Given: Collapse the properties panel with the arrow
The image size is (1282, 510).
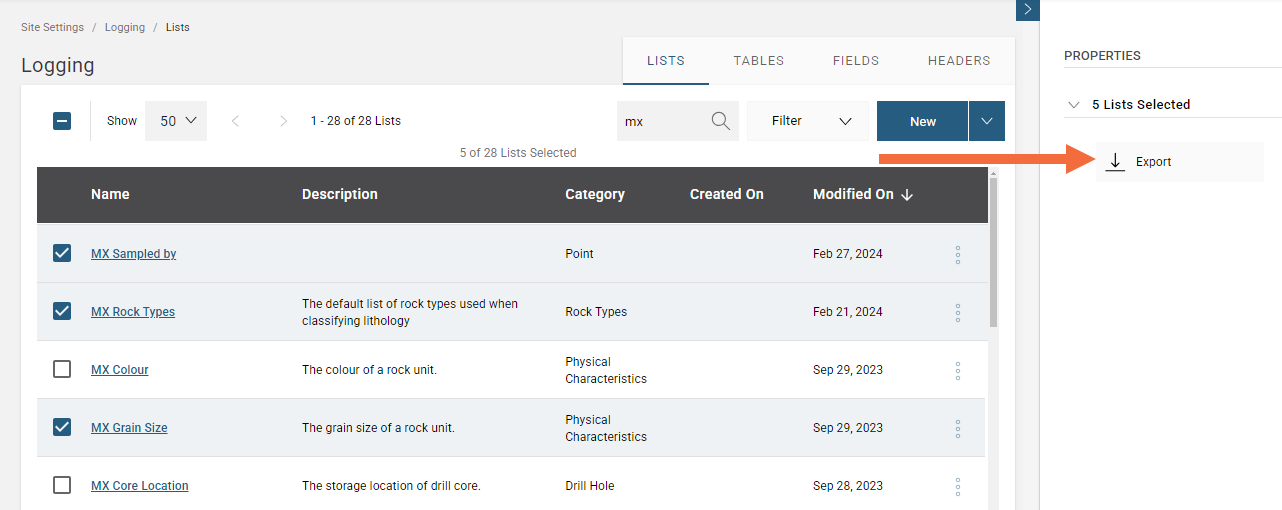Looking at the screenshot, I should pos(1027,9).
